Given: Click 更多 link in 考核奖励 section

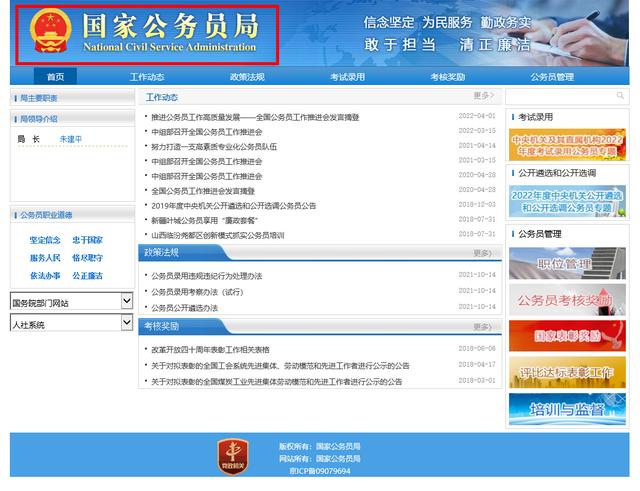Looking at the screenshot, I should tap(482, 327).
